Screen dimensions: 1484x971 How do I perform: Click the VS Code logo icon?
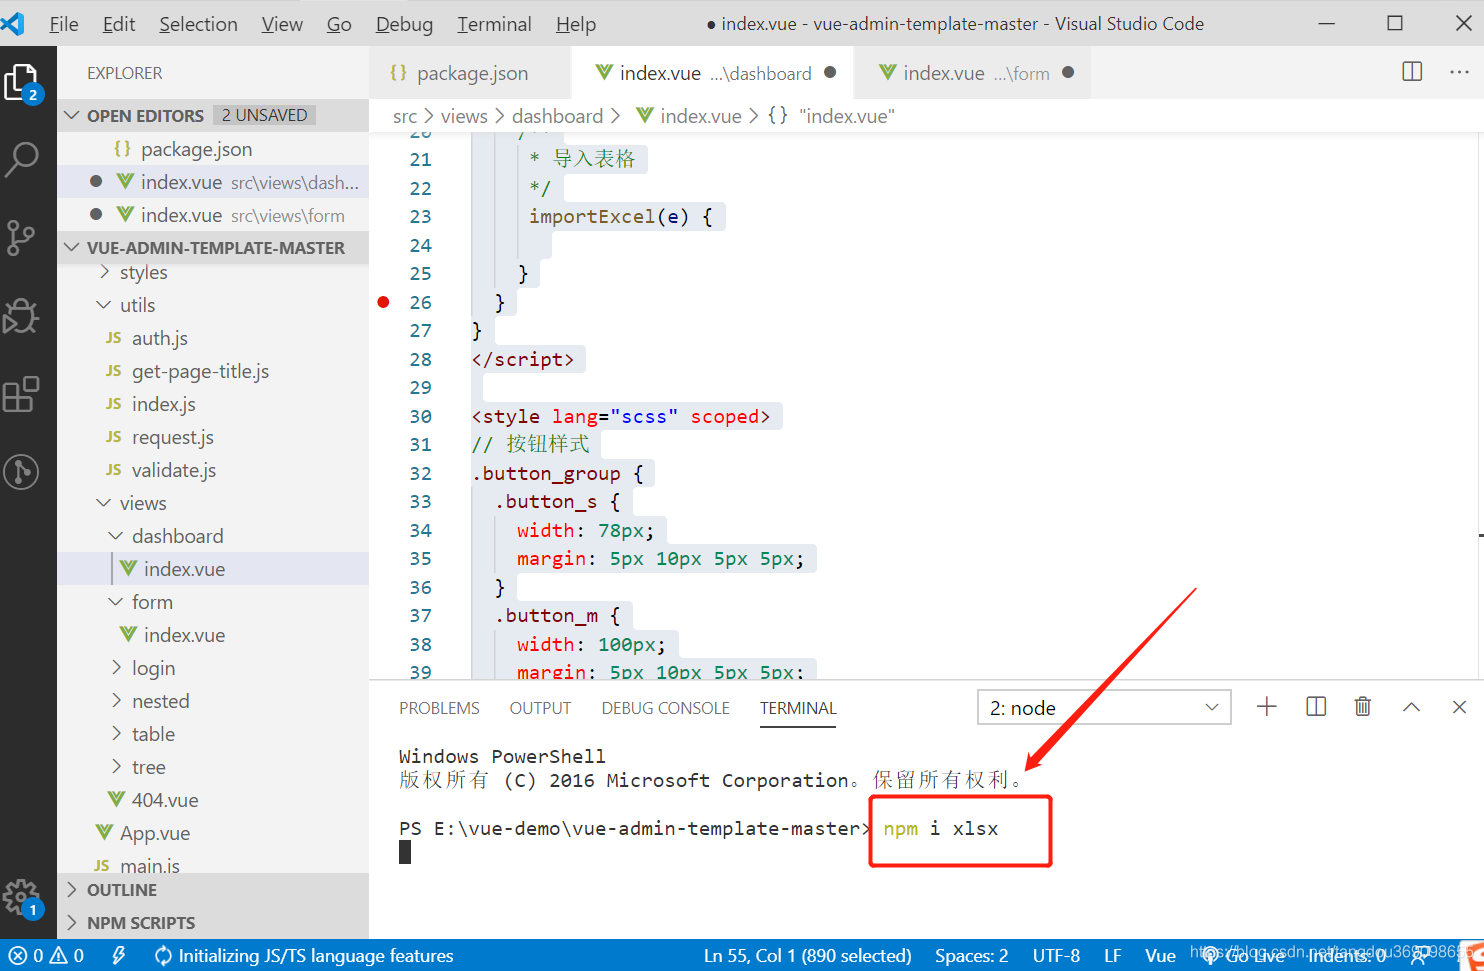tap(12, 23)
